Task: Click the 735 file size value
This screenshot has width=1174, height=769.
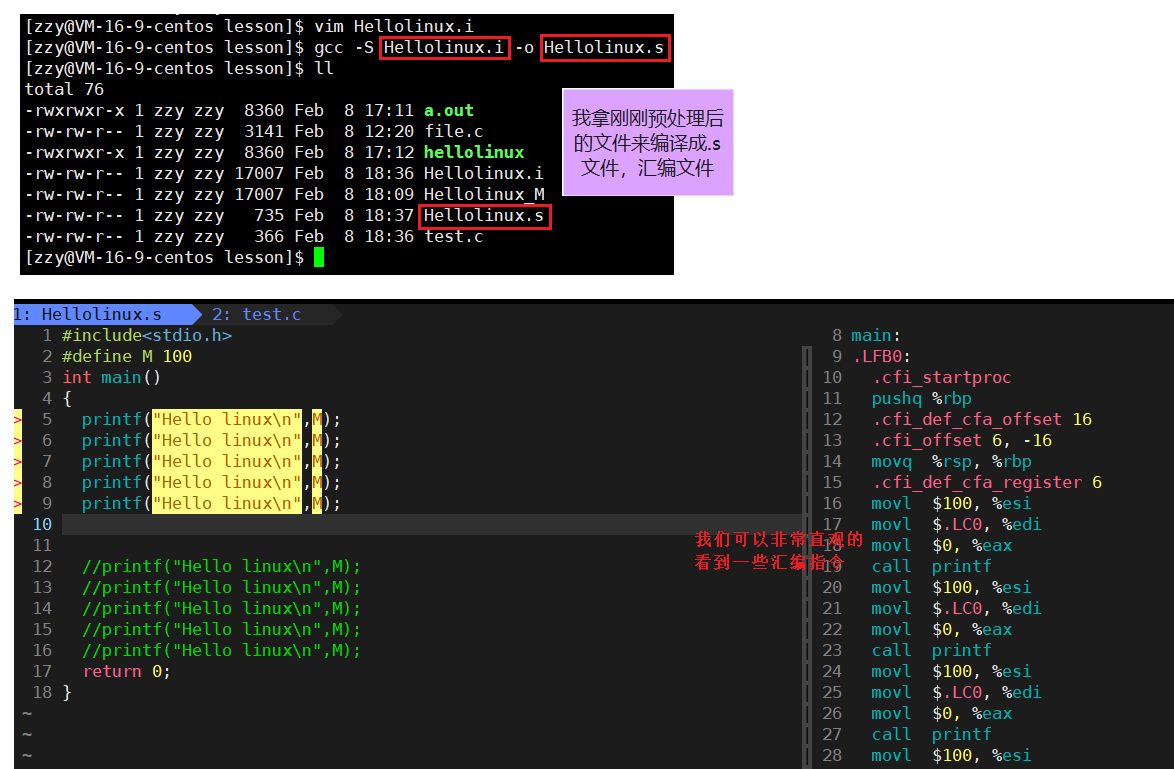Action: pos(269,216)
